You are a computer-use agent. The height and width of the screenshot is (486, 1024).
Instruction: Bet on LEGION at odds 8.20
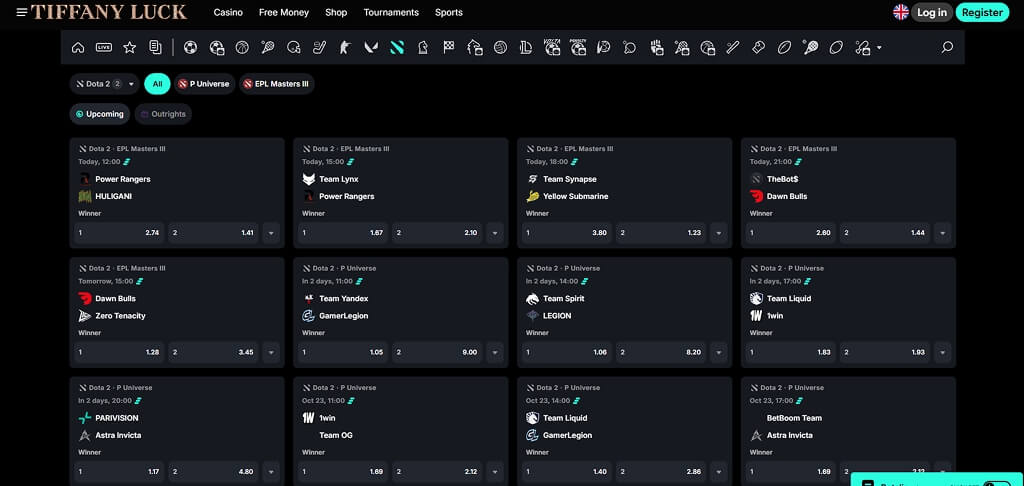662,352
